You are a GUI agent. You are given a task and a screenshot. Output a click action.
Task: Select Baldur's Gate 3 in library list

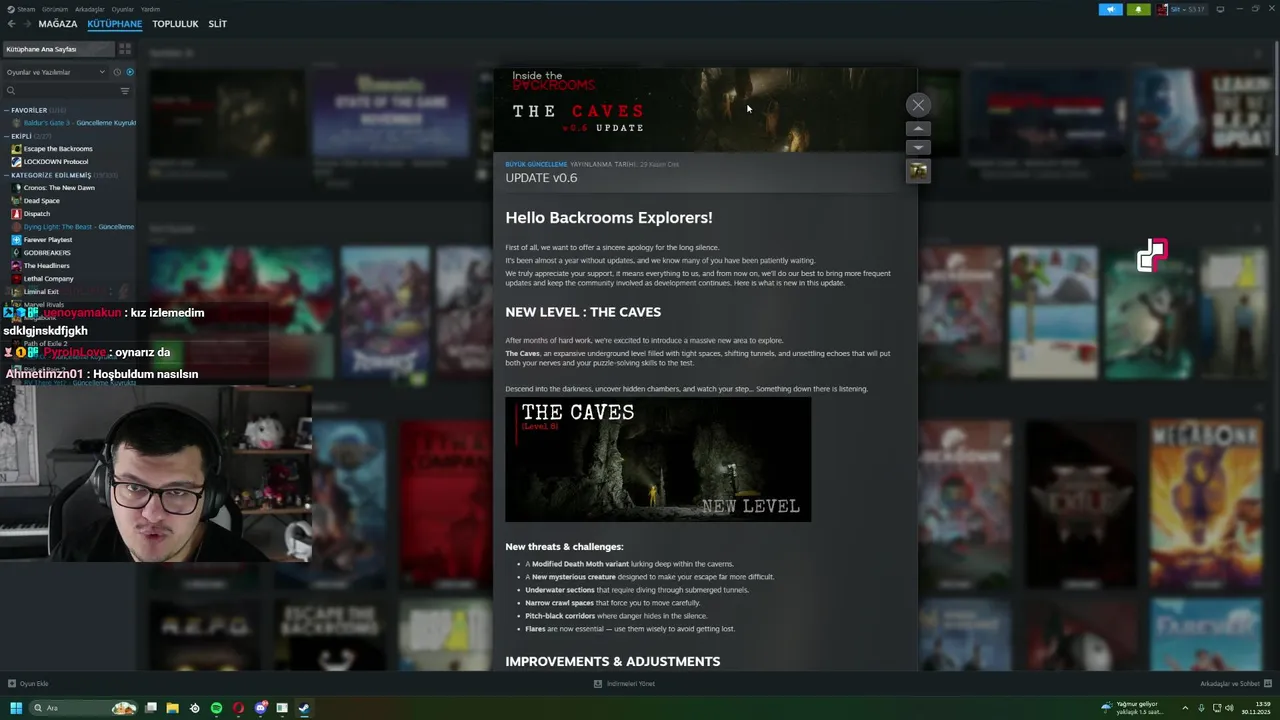(73, 123)
